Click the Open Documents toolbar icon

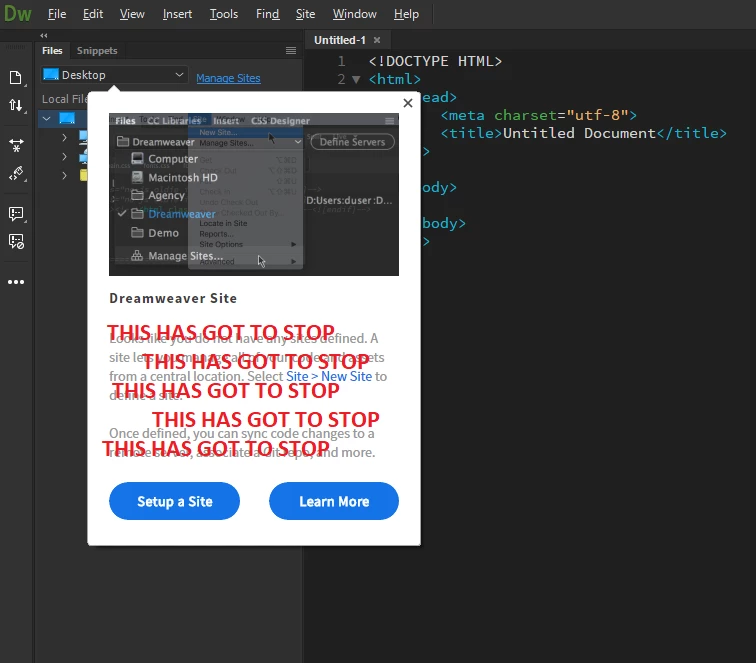coord(16,78)
